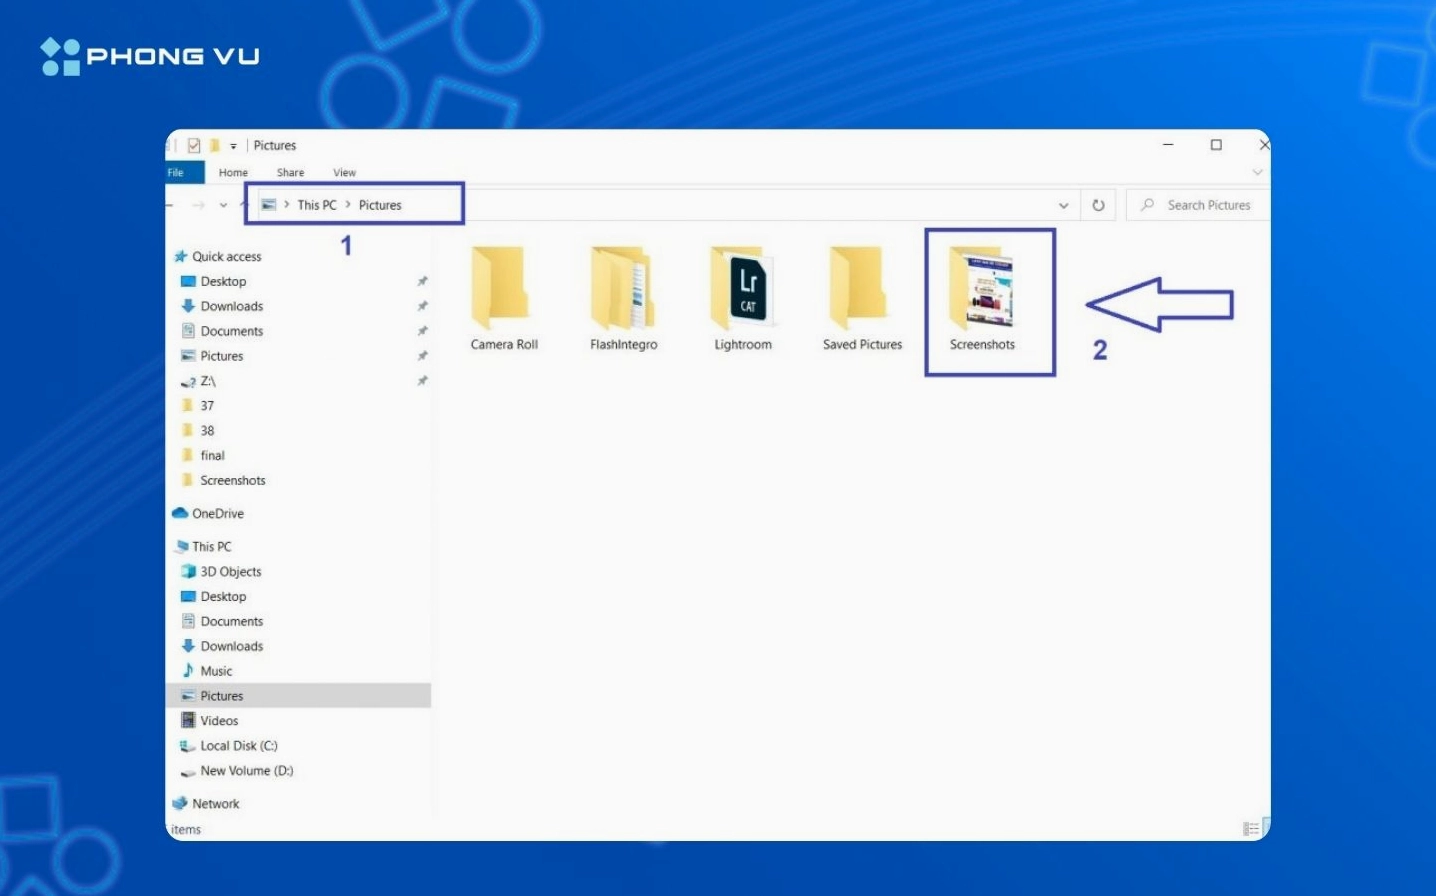Expand the address bar history dropdown
Screen dimensions: 1436x896
(1063, 205)
